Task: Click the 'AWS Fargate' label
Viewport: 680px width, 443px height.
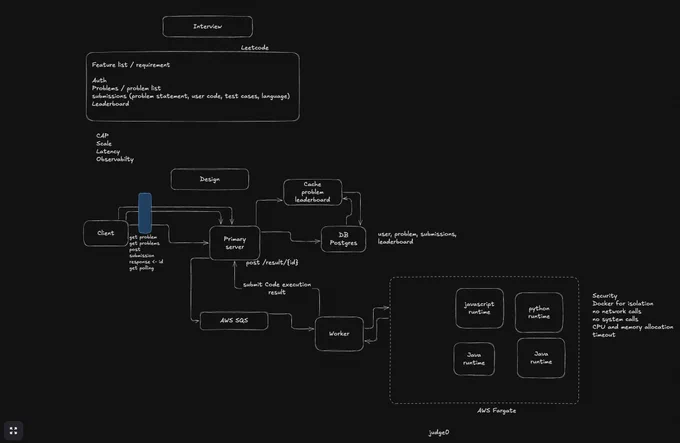Action: pos(497,410)
